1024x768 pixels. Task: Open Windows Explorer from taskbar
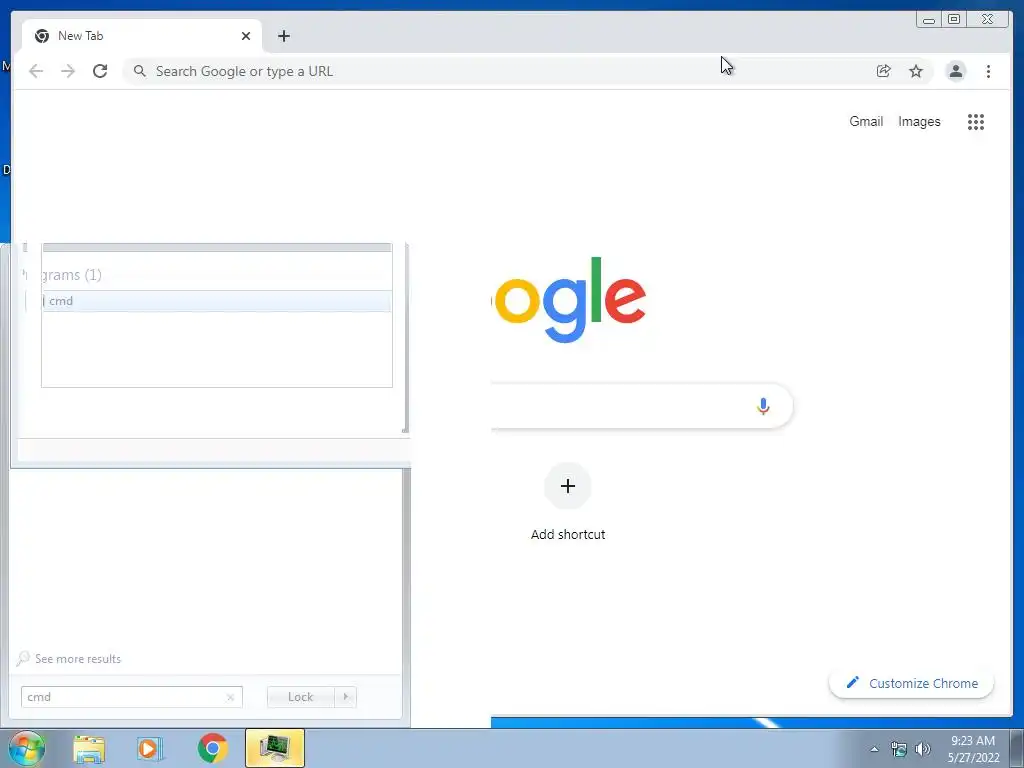coord(89,748)
